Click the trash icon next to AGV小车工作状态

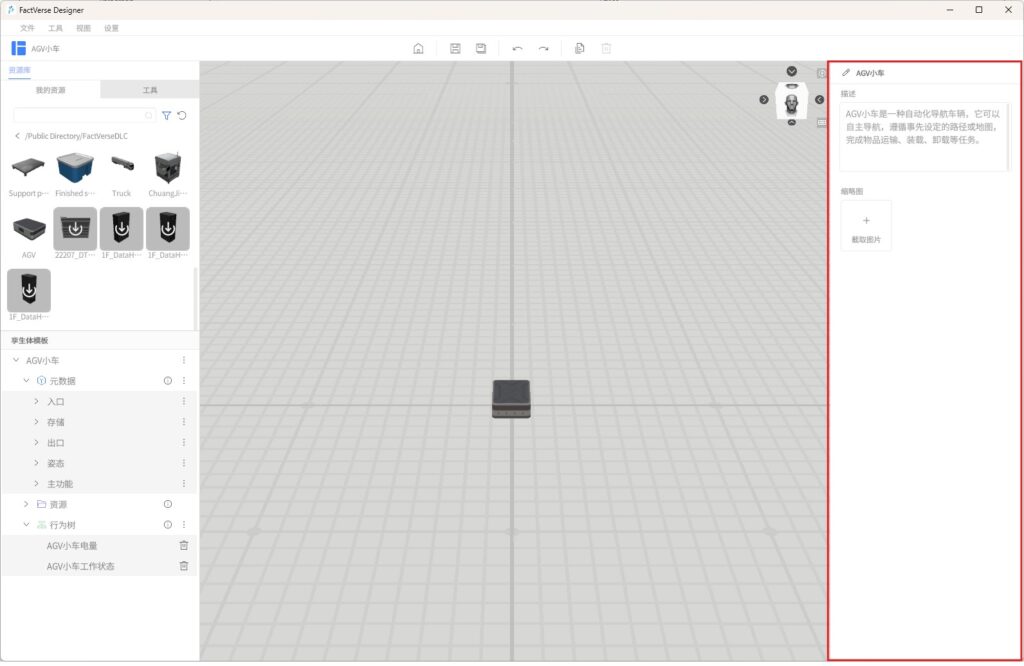point(183,566)
